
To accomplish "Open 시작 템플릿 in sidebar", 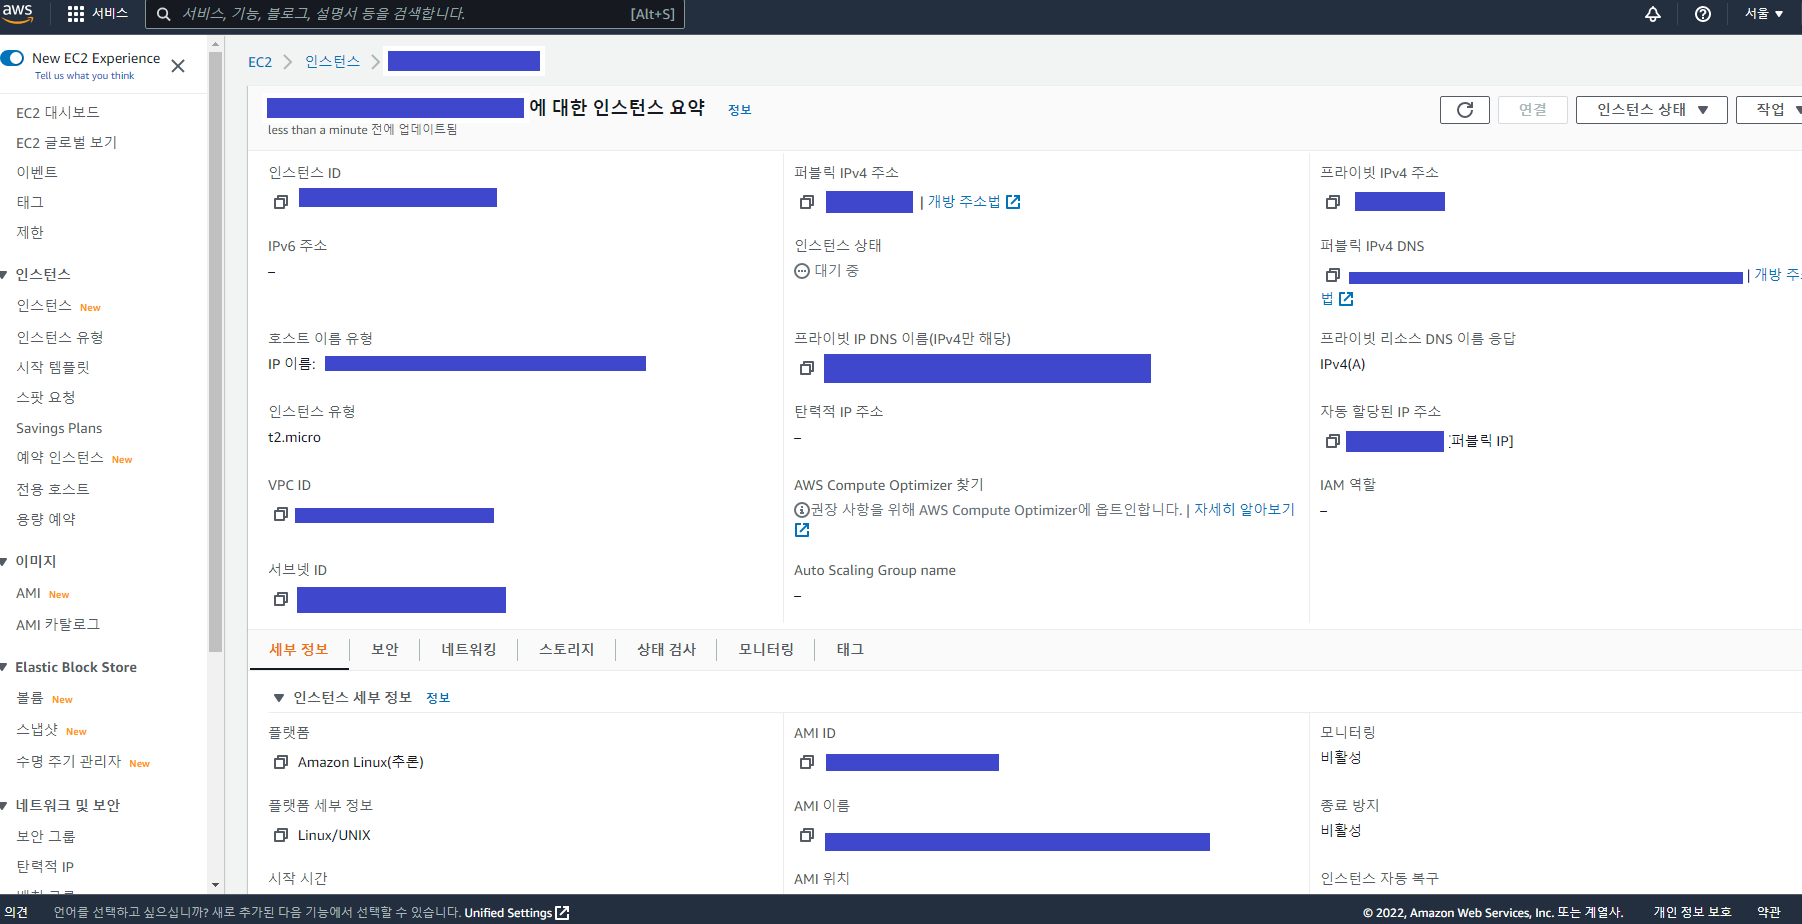I will (53, 368).
